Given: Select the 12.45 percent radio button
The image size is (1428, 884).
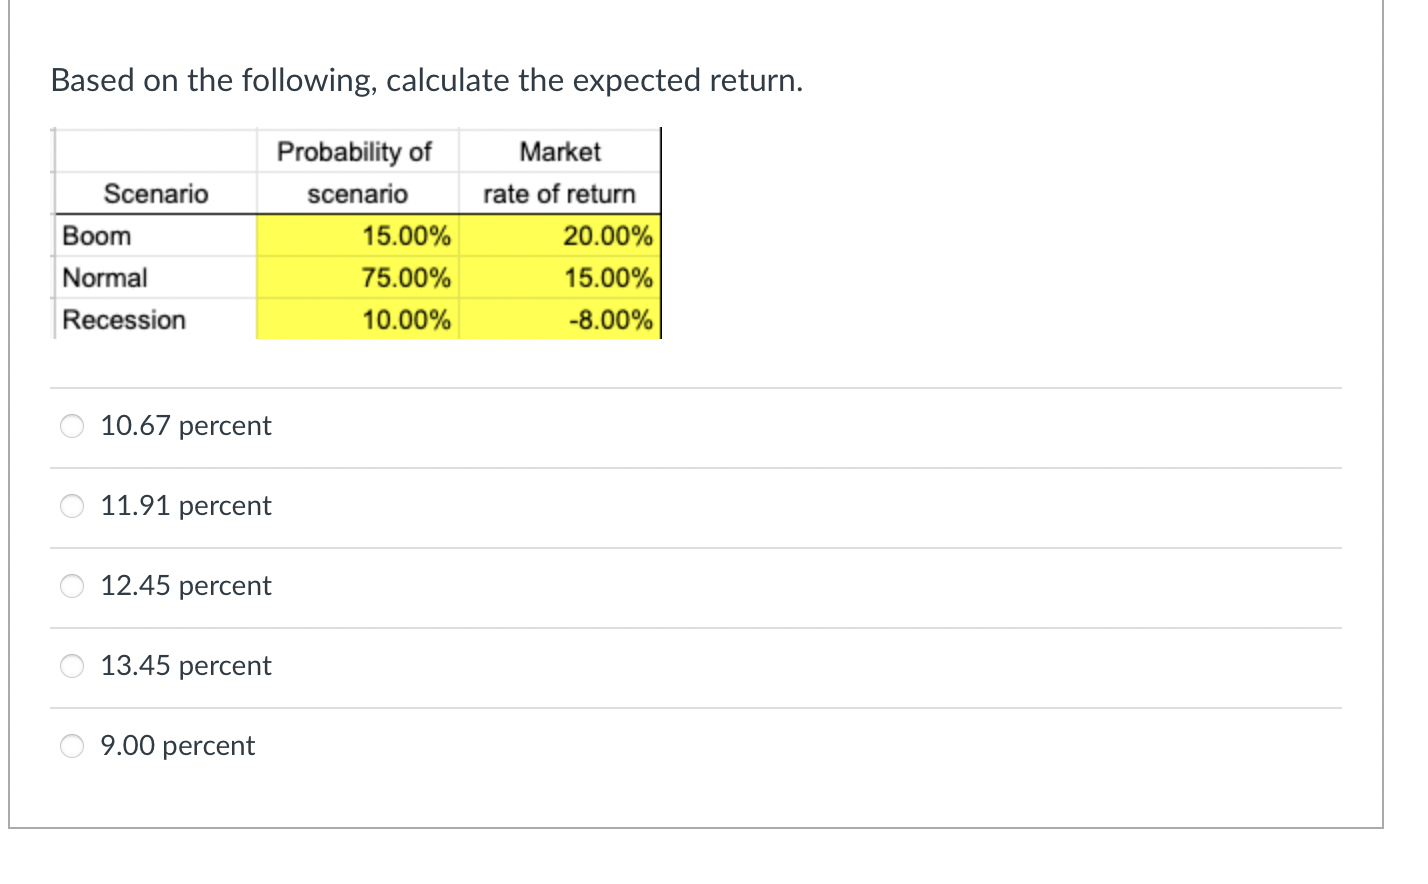Looking at the screenshot, I should point(71,586).
